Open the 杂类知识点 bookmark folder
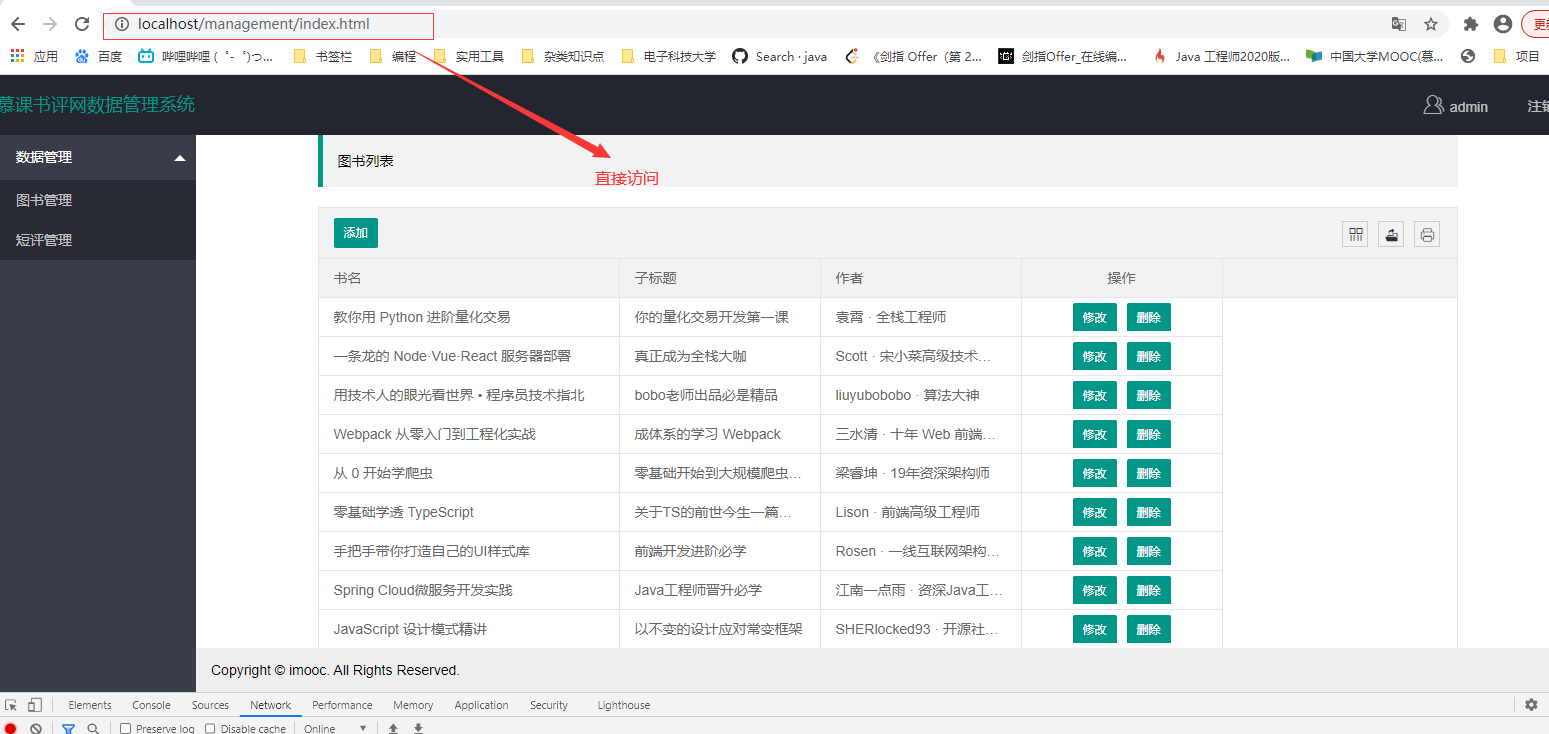 coord(563,56)
